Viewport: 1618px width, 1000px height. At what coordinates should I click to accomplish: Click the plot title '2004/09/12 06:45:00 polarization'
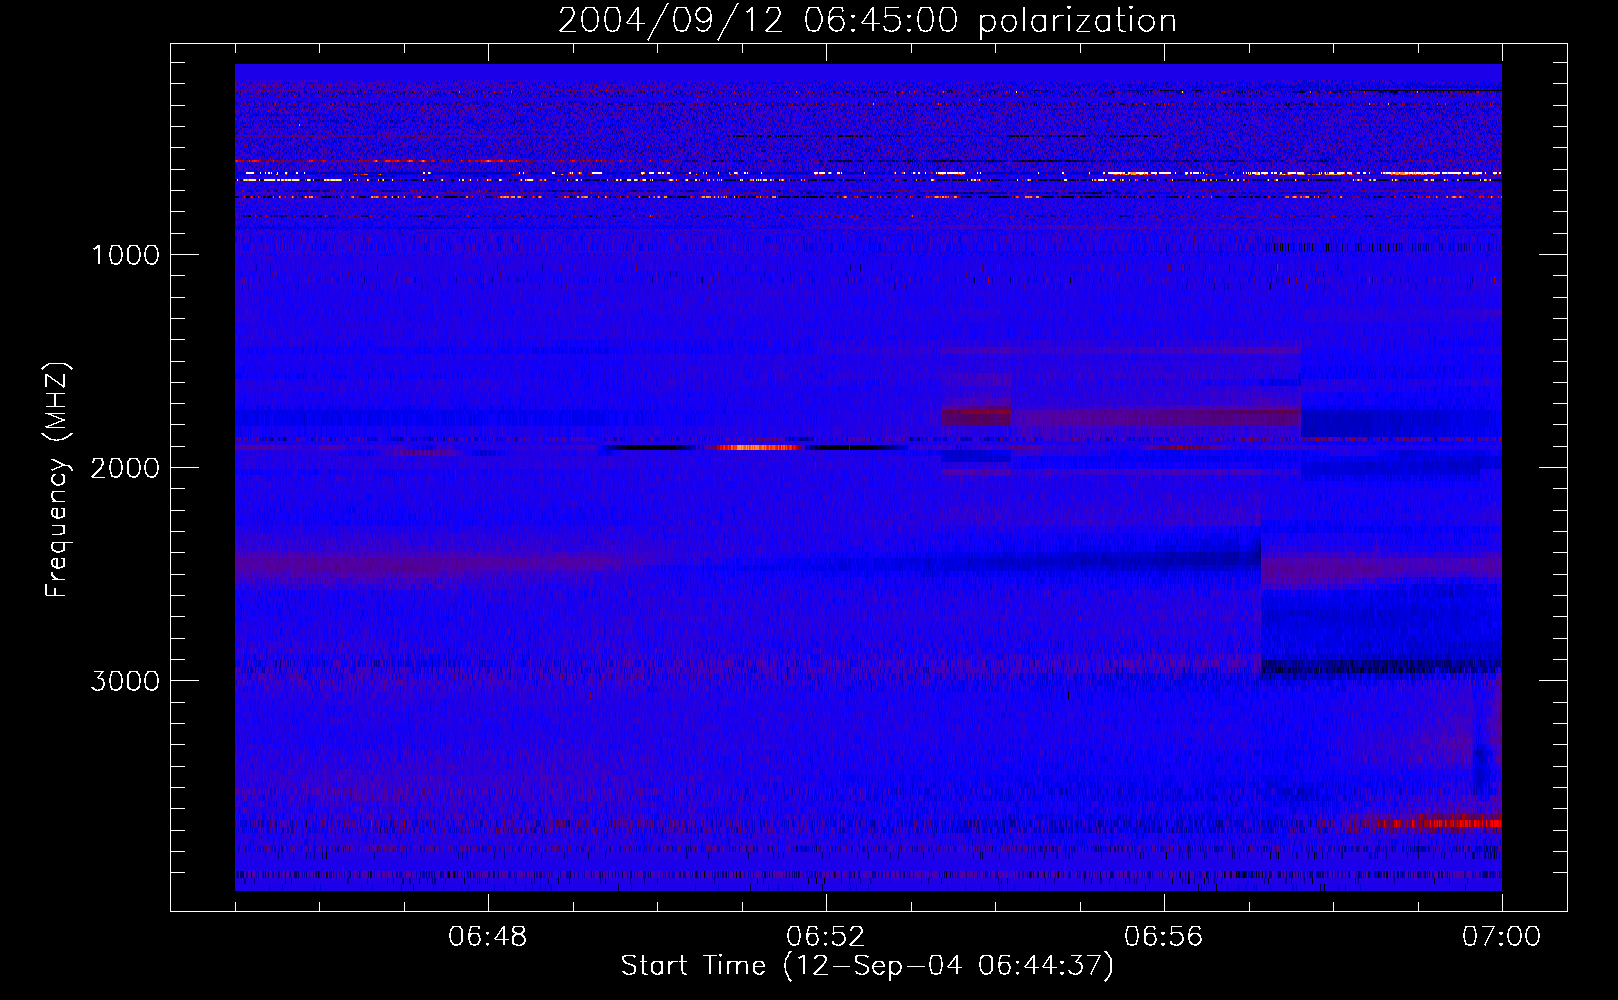pyautogui.click(x=867, y=20)
